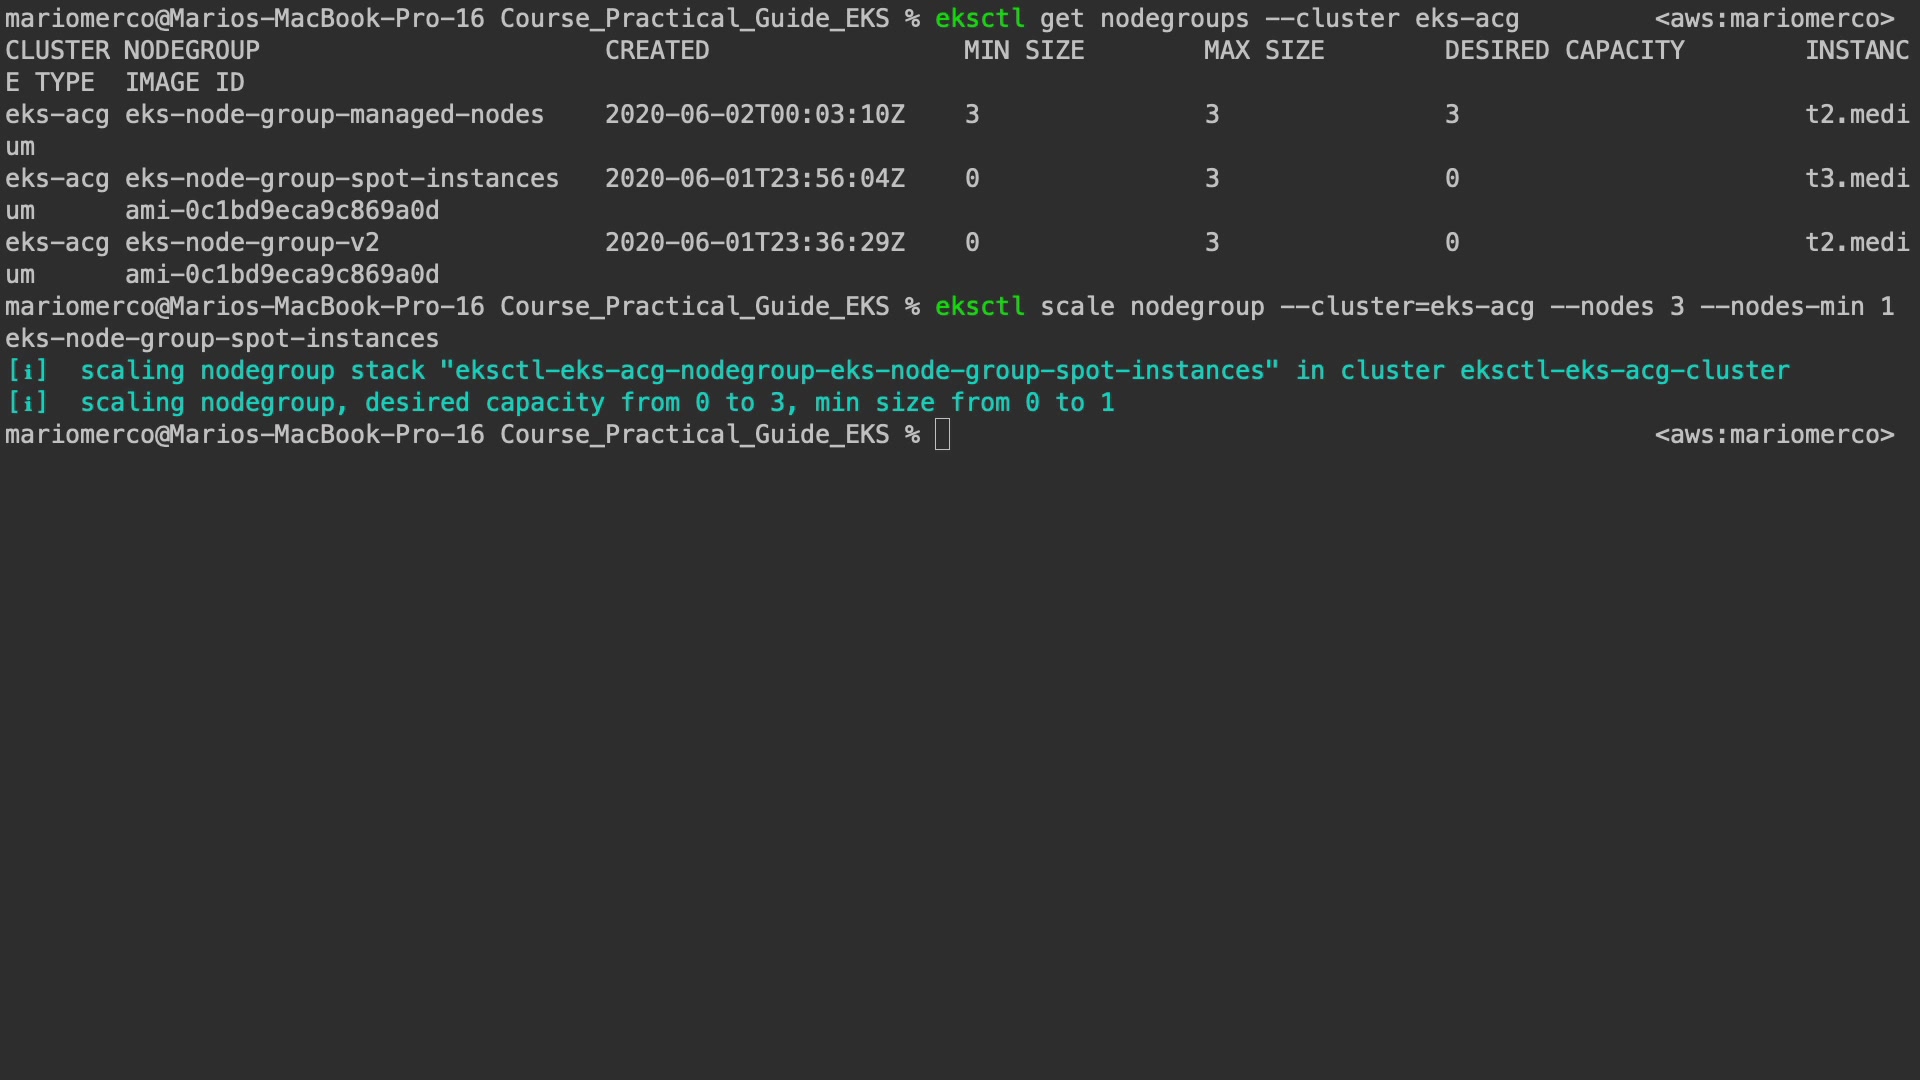Click the top-right aws:mariomerco prompt indicator
The height and width of the screenshot is (1080, 1920).
(1774, 19)
